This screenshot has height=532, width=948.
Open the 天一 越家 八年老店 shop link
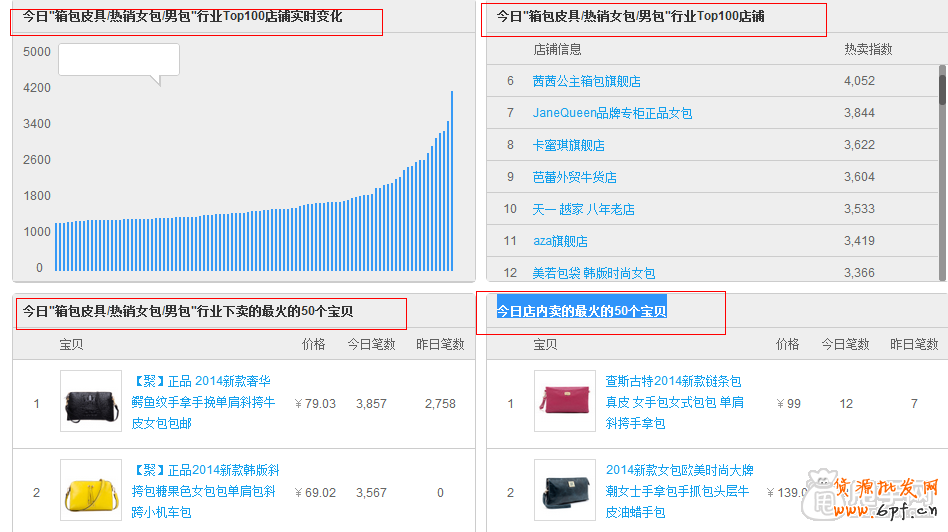583,209
